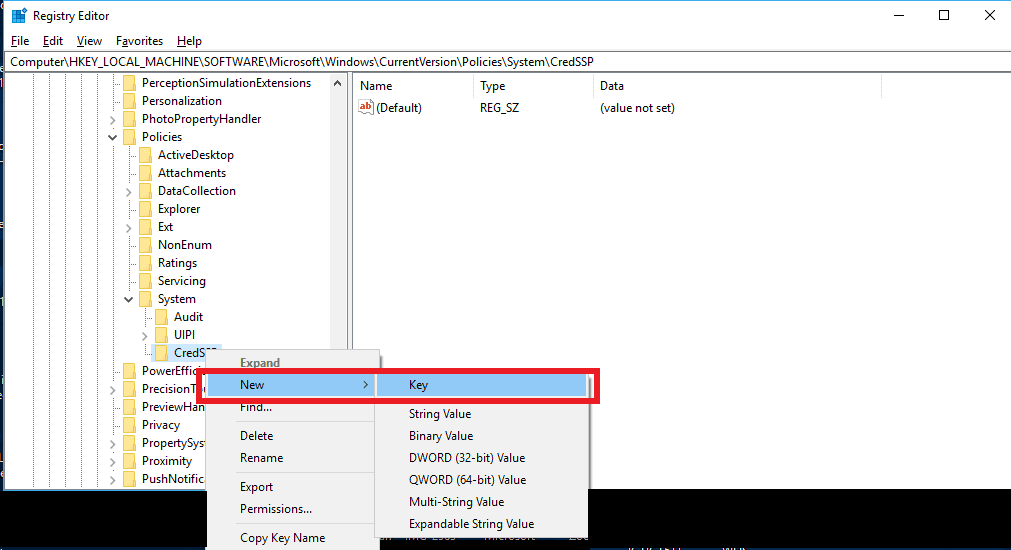Open the Help menu

189,41
